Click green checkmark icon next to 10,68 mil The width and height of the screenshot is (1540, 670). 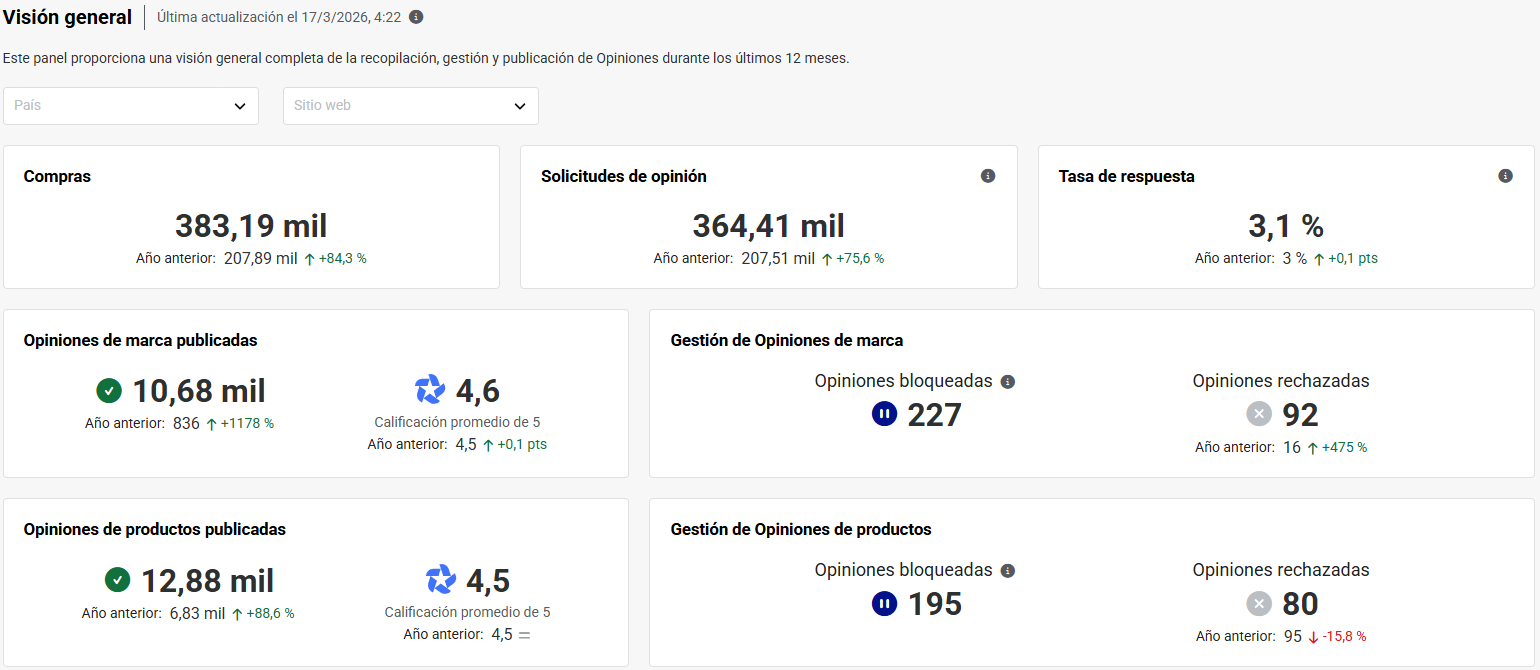tap(109, 390)
